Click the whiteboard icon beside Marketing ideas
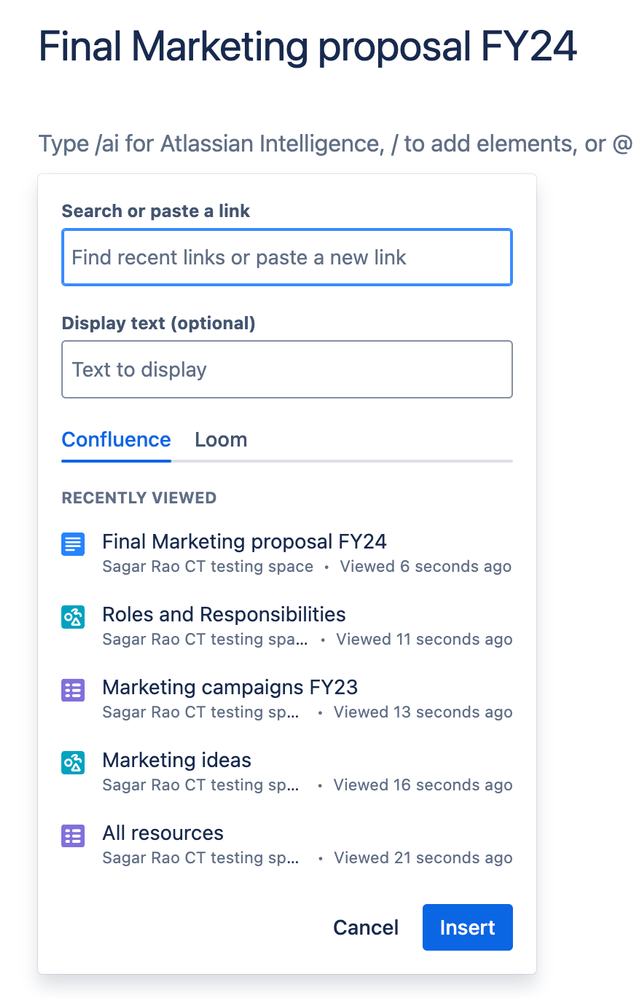Image resolution: width=634 pixels, height=998 pixels. pyautogui.click(x=73, y=763)
